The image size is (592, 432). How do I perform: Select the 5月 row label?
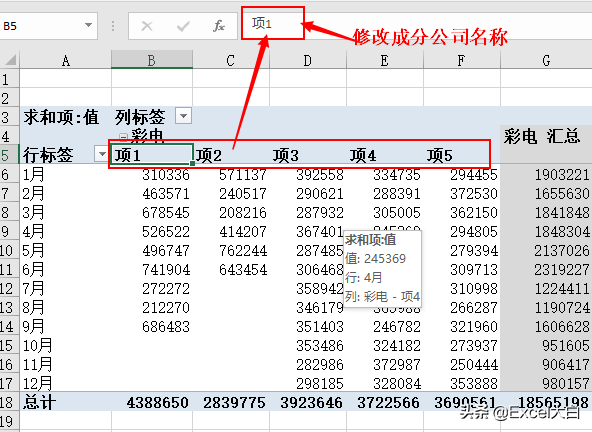coord(65,250)
